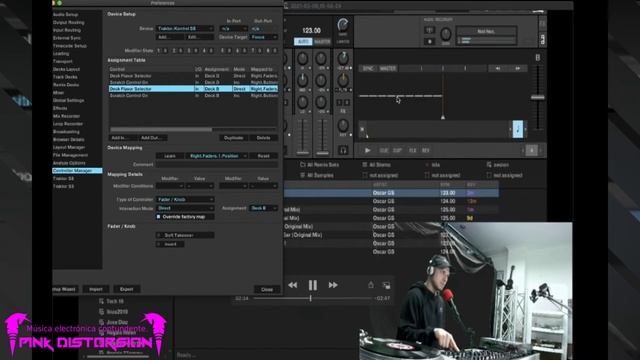
Task: Click the picture-in-picture icon in the video player
Action: click(x=386, y=285)
